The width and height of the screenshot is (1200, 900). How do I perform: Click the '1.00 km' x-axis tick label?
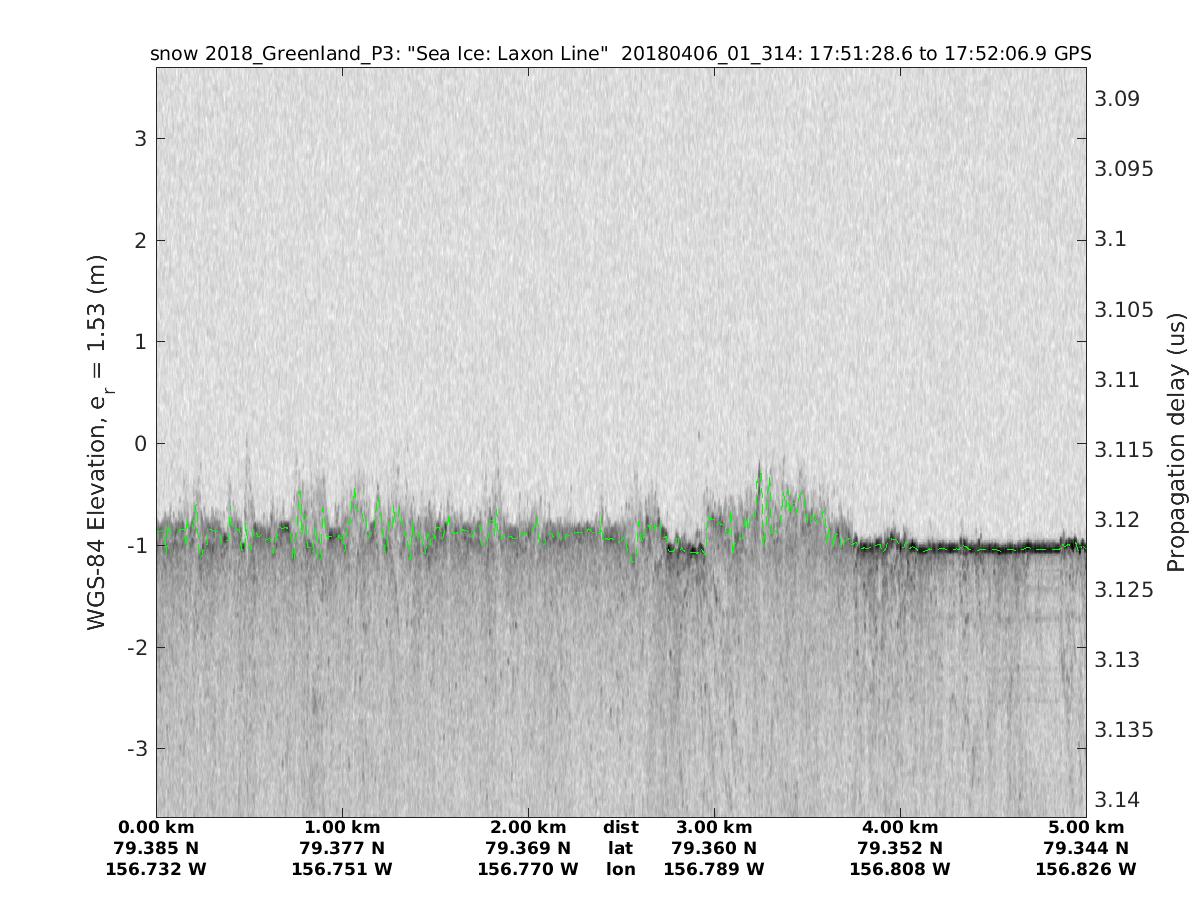pyautogui.click(x=342, y=827)
